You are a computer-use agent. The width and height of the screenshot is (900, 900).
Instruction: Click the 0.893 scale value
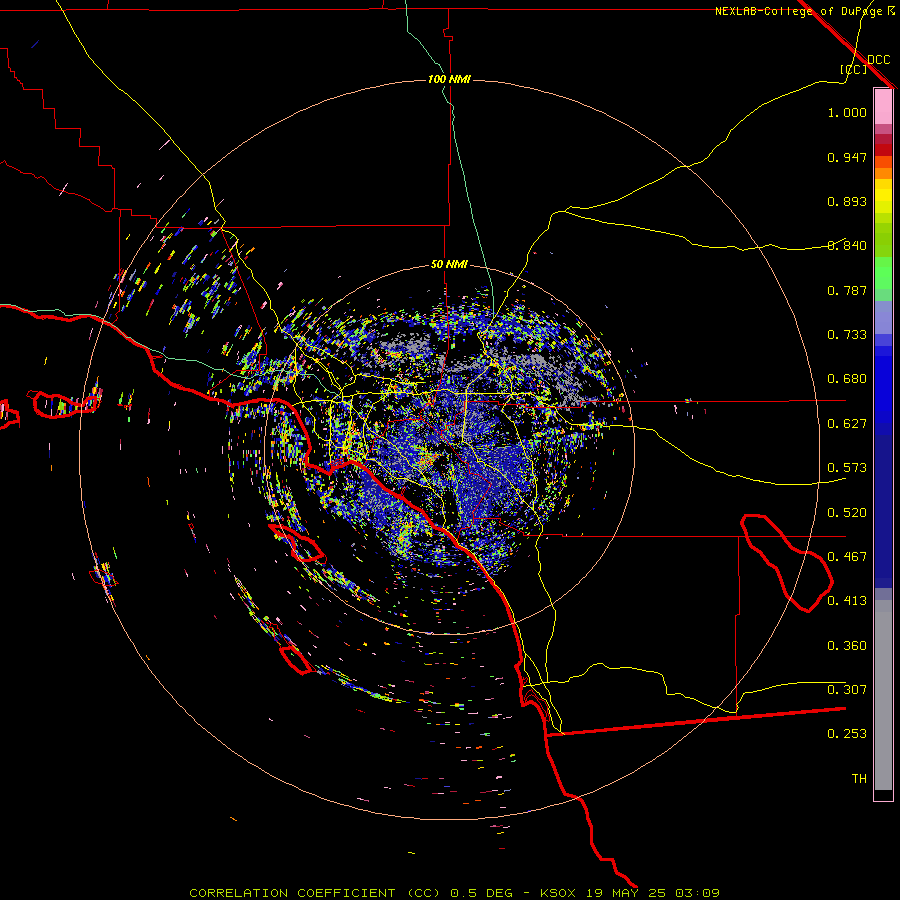847,201
